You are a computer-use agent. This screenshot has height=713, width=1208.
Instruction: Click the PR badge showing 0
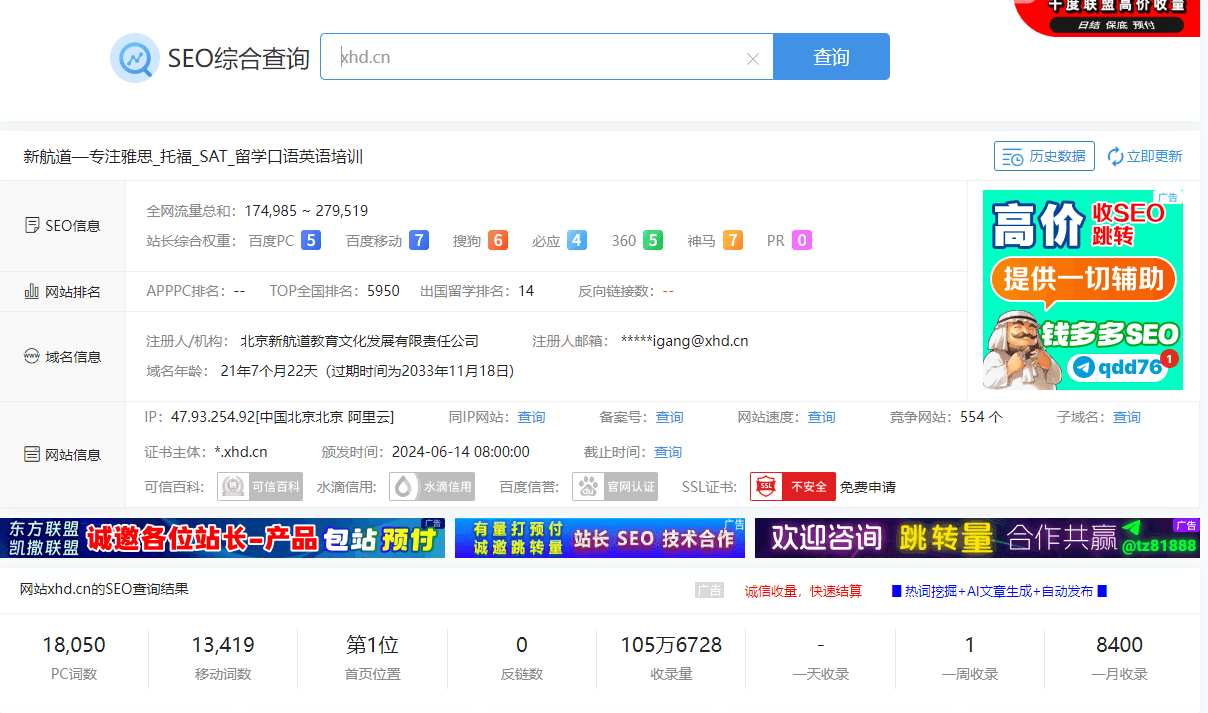[801, 240]
